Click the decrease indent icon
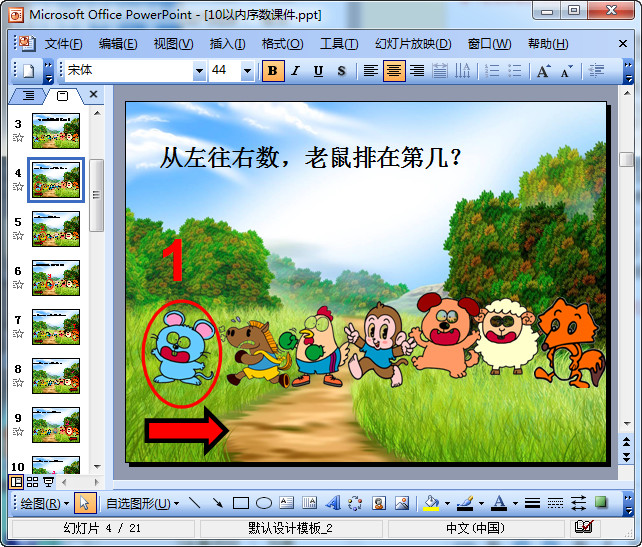The width and height of the screenshot is (642, 547). click(x=596, y=71)
